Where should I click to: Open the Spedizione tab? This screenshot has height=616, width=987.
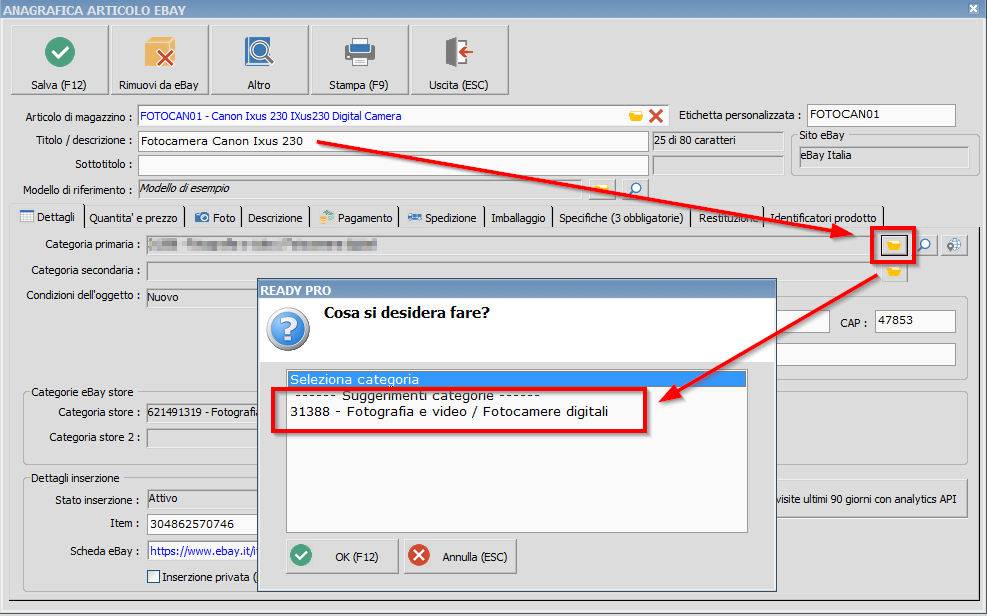[x=442, y=218]
